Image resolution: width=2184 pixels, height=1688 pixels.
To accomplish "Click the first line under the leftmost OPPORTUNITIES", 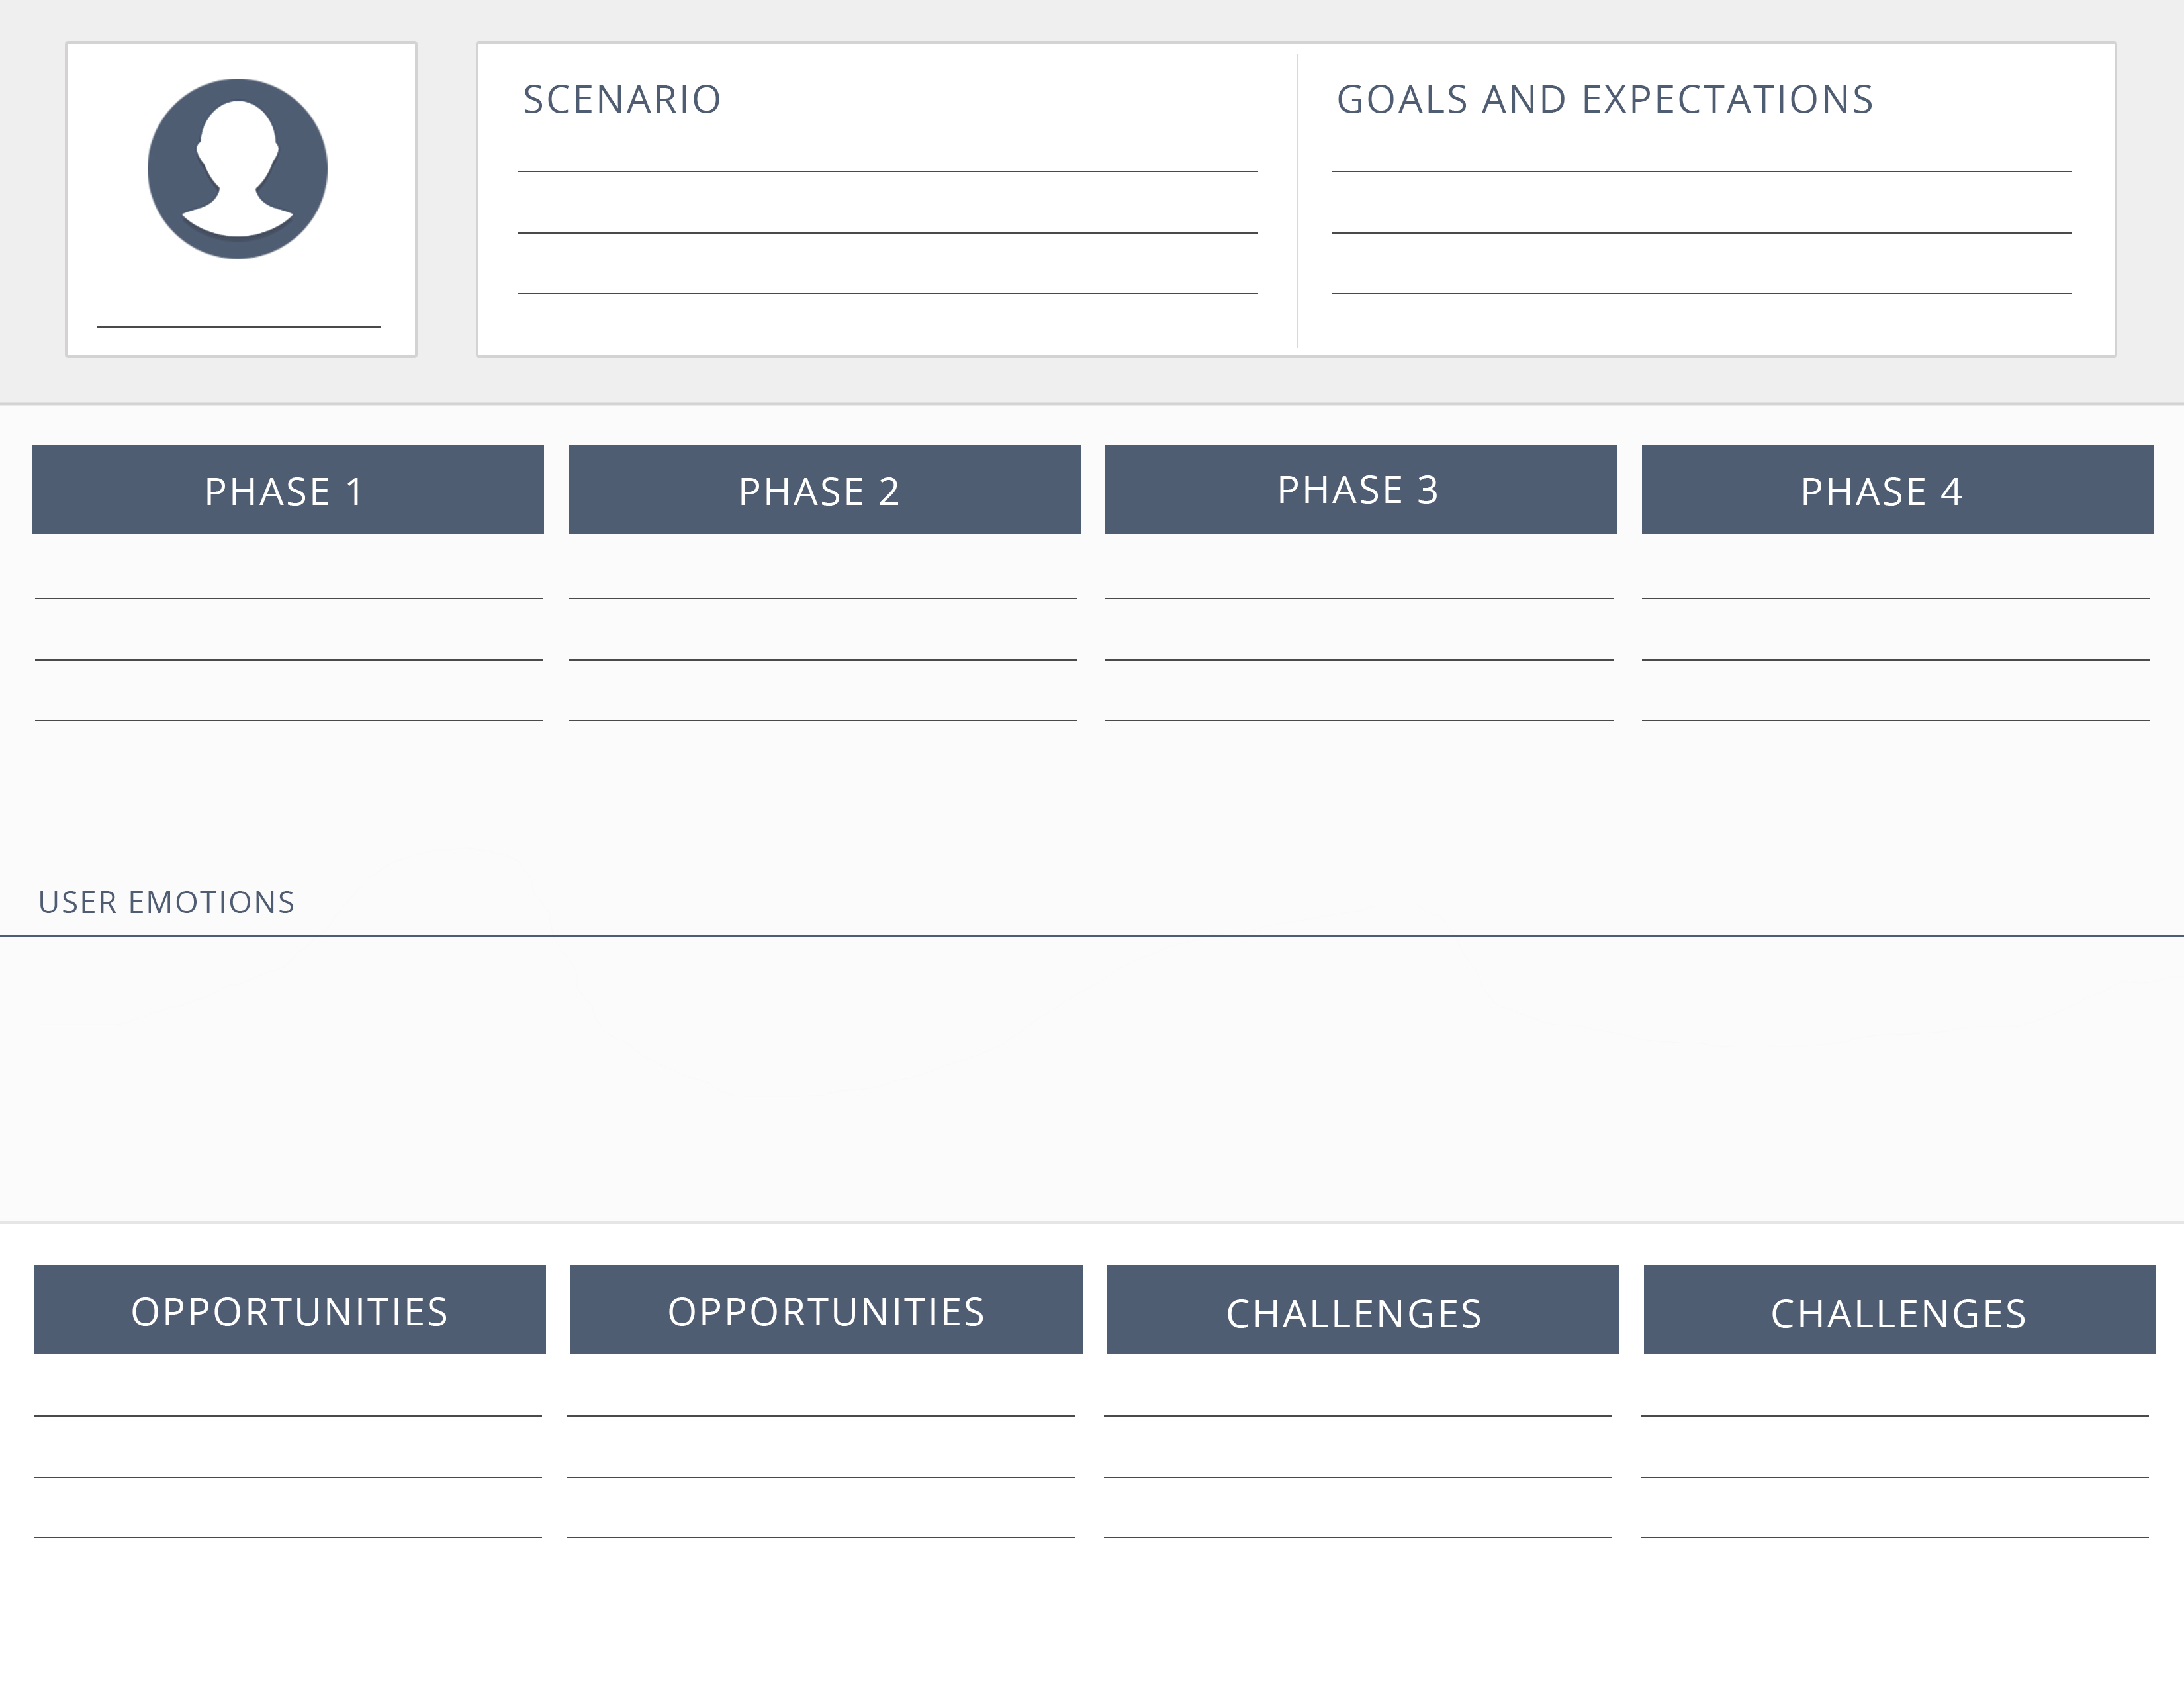I will (x=287, y=1414).
